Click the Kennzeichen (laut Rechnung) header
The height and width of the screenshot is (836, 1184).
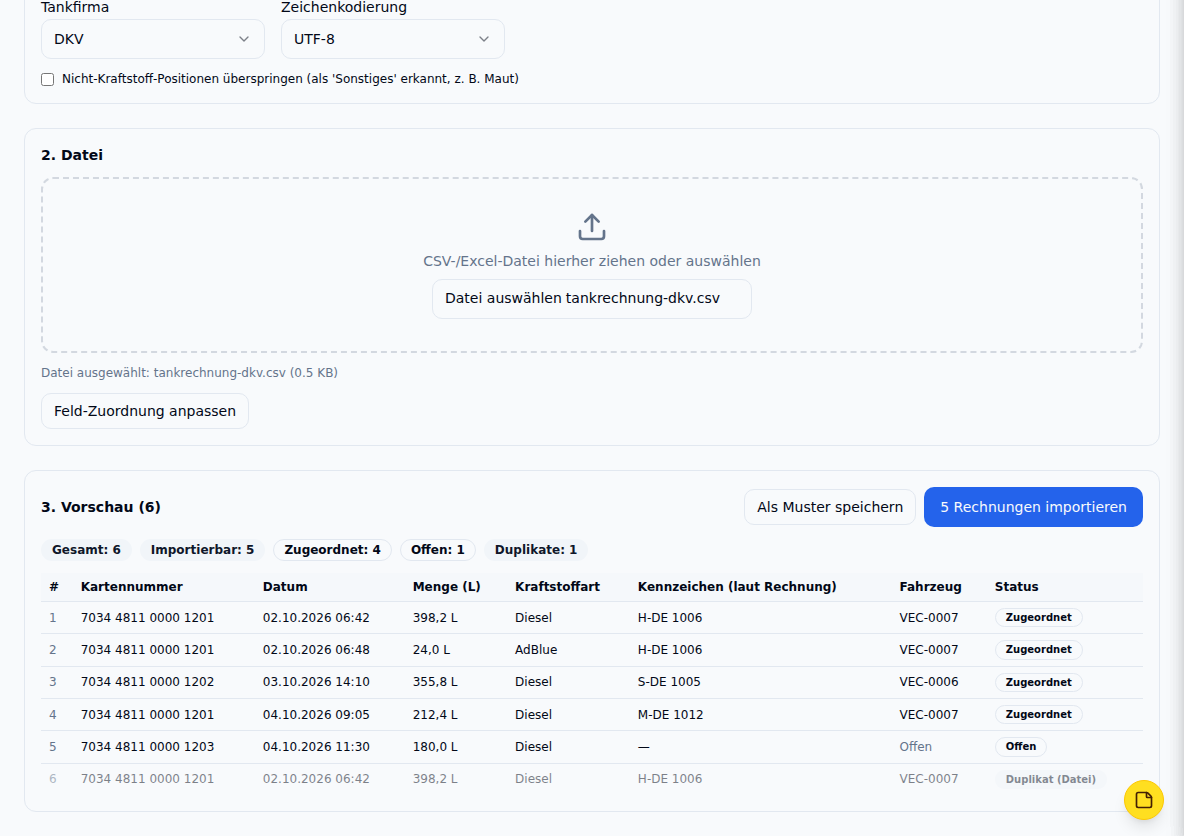click(x=737, y=587)
